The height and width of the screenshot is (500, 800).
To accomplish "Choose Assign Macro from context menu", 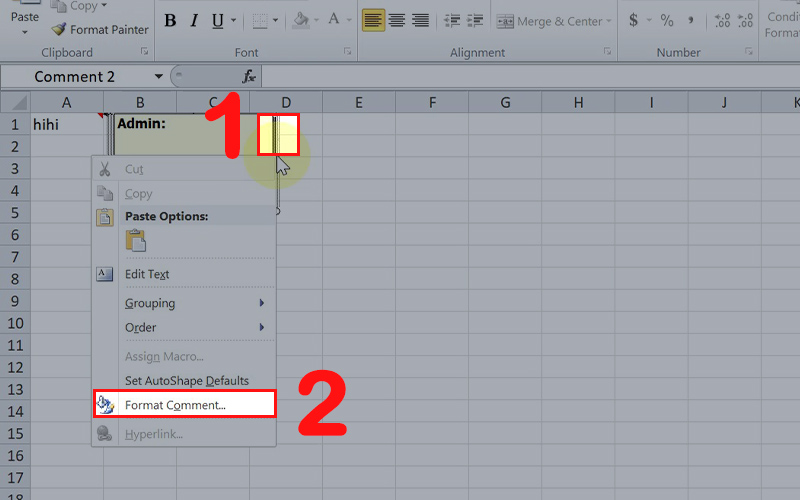I will point(184,357).
